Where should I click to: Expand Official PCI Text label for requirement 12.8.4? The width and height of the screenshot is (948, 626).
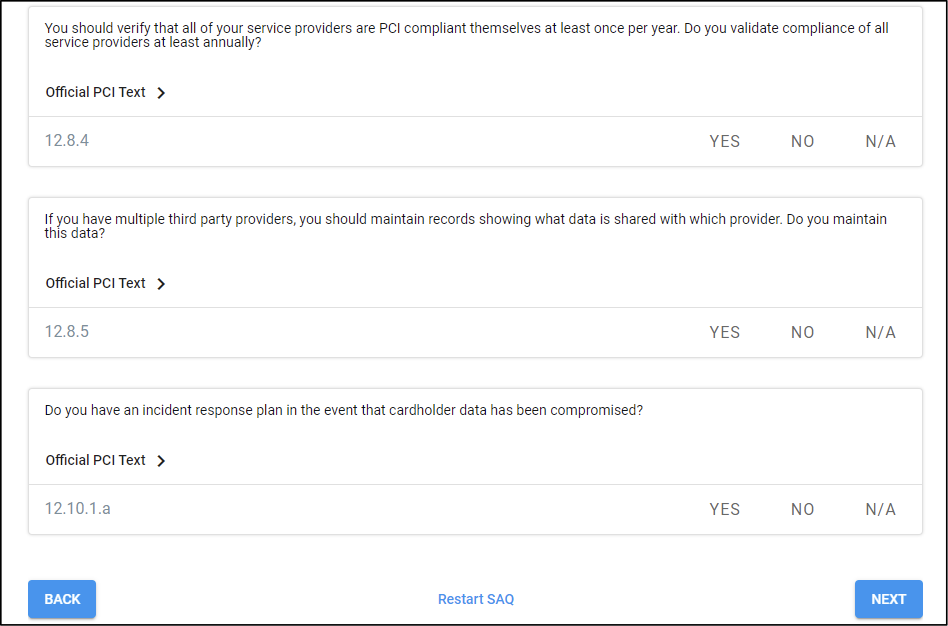pos(96,92)
